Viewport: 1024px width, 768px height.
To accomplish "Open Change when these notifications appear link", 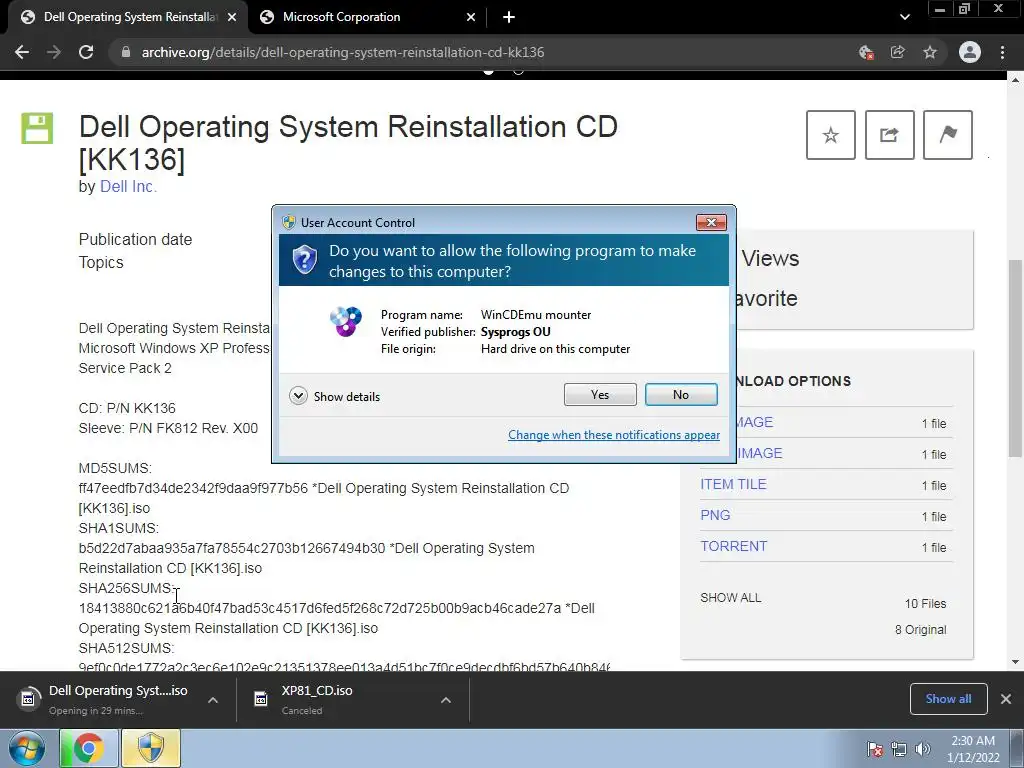I will (x=614, y=435).
